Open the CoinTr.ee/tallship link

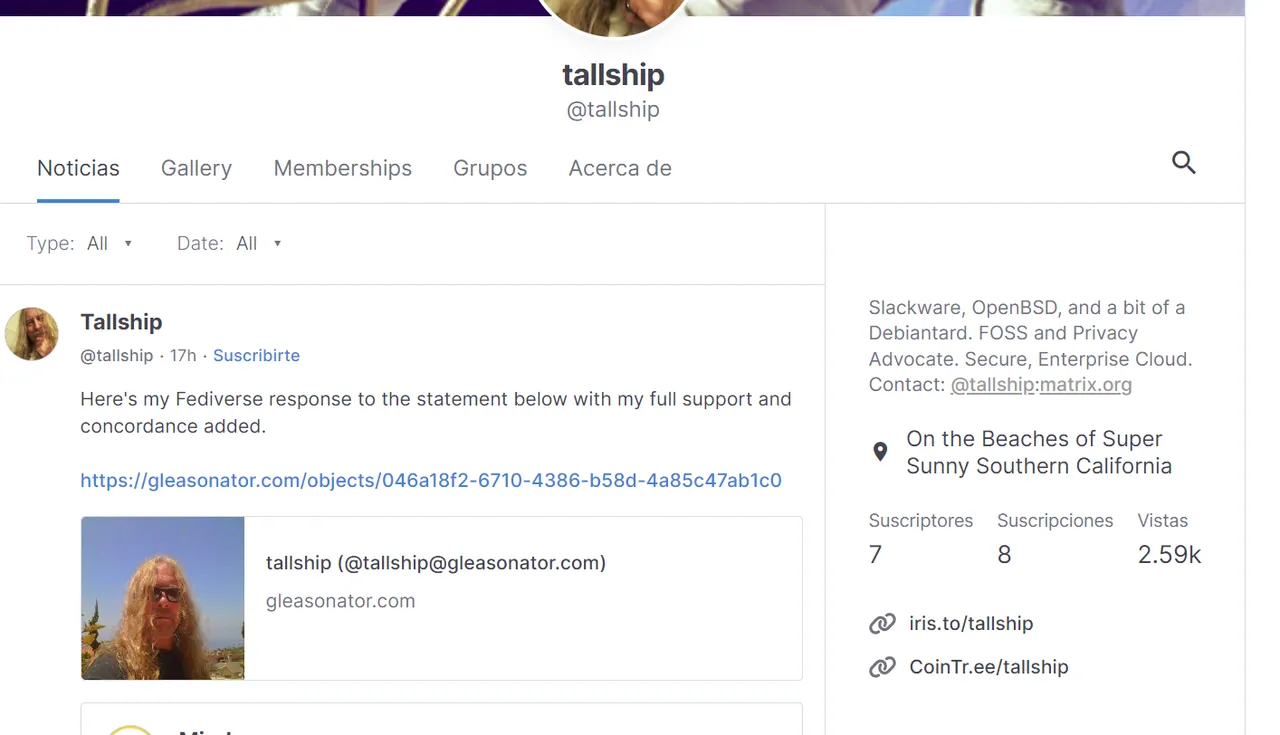pos(989,667)
